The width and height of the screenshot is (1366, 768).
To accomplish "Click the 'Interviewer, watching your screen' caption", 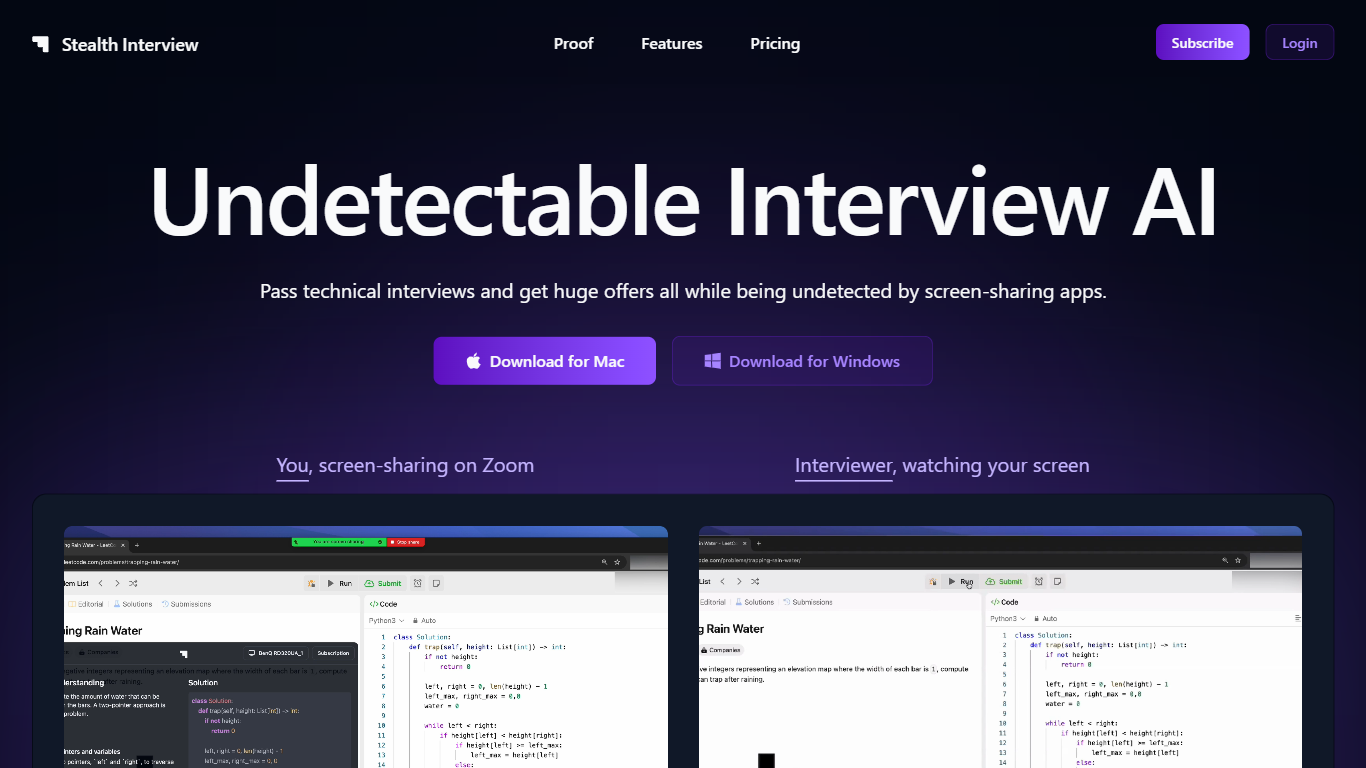I will [942, 465].
